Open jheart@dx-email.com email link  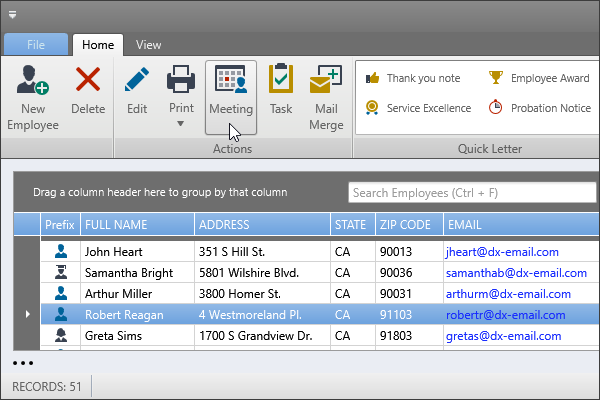[x=502, y=252]
